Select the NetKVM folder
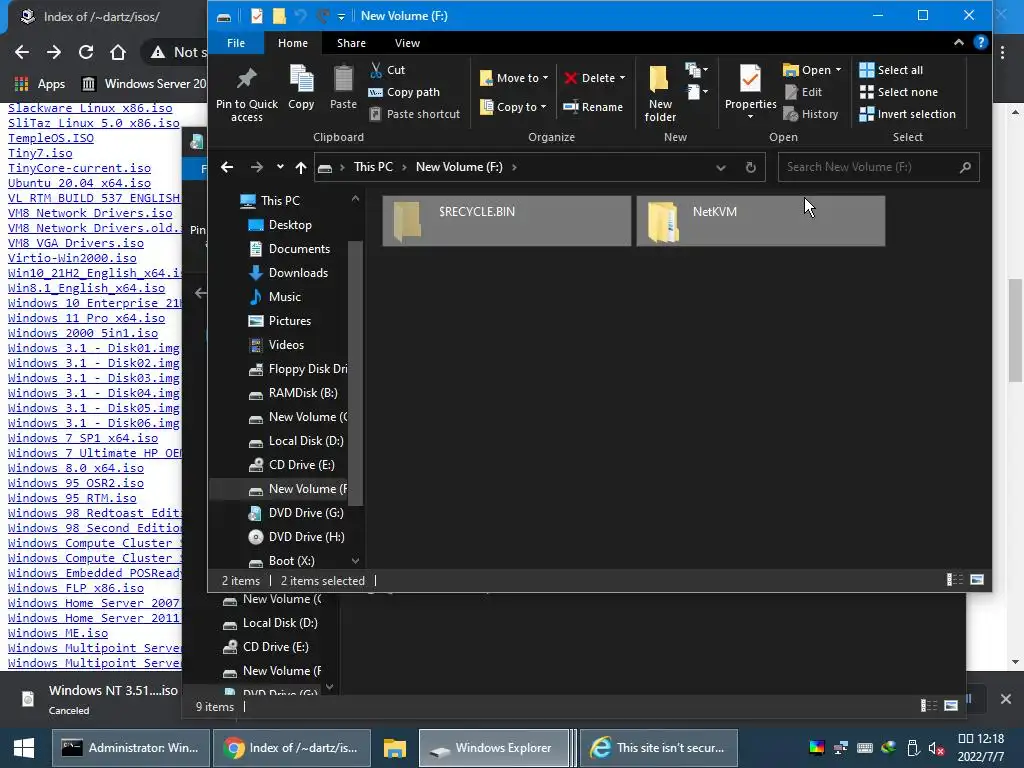1024x768 pixels. point(761,221)
